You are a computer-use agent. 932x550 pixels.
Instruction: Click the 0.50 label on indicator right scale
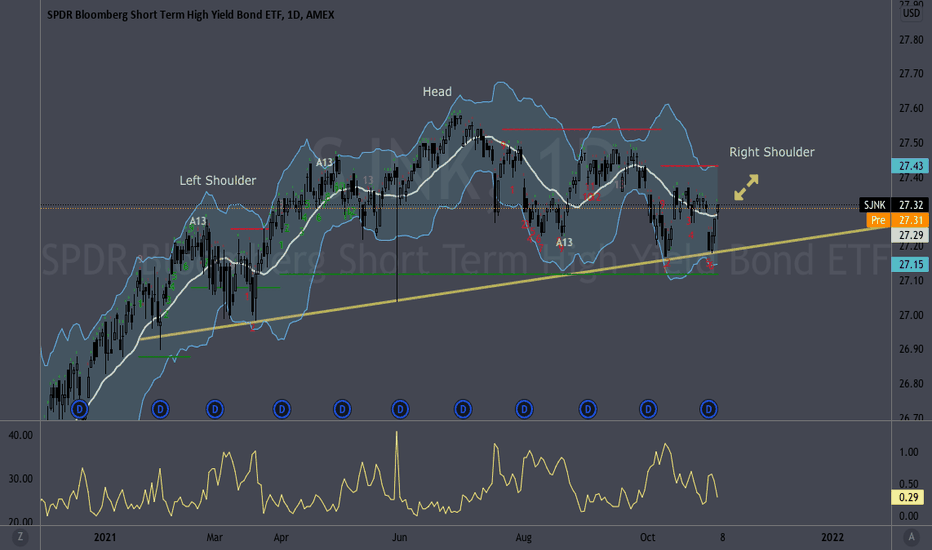coord(909,484)
